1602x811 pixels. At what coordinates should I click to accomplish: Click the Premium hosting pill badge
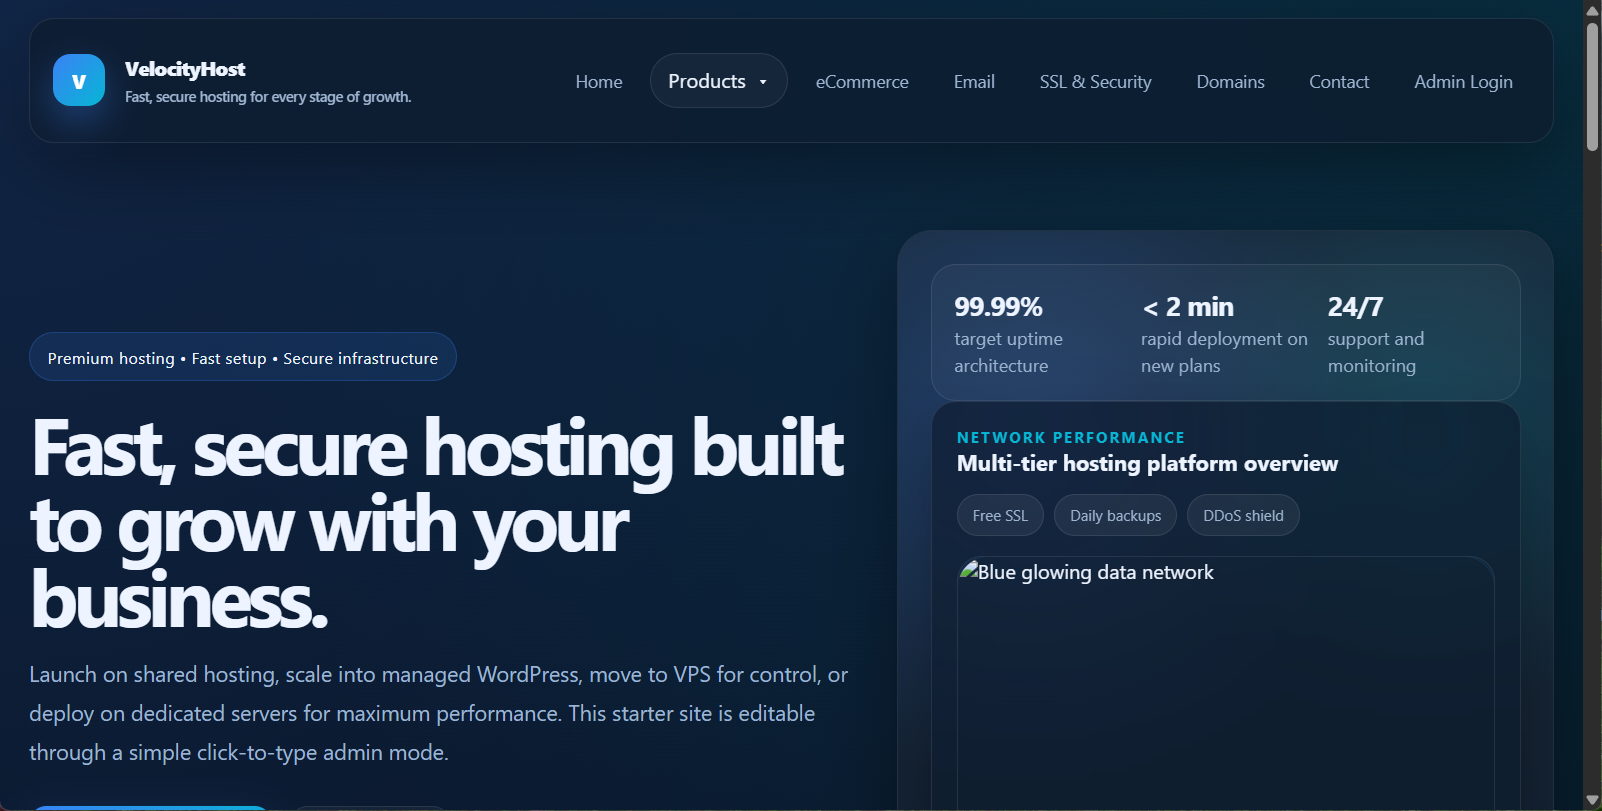coord(243,357)
